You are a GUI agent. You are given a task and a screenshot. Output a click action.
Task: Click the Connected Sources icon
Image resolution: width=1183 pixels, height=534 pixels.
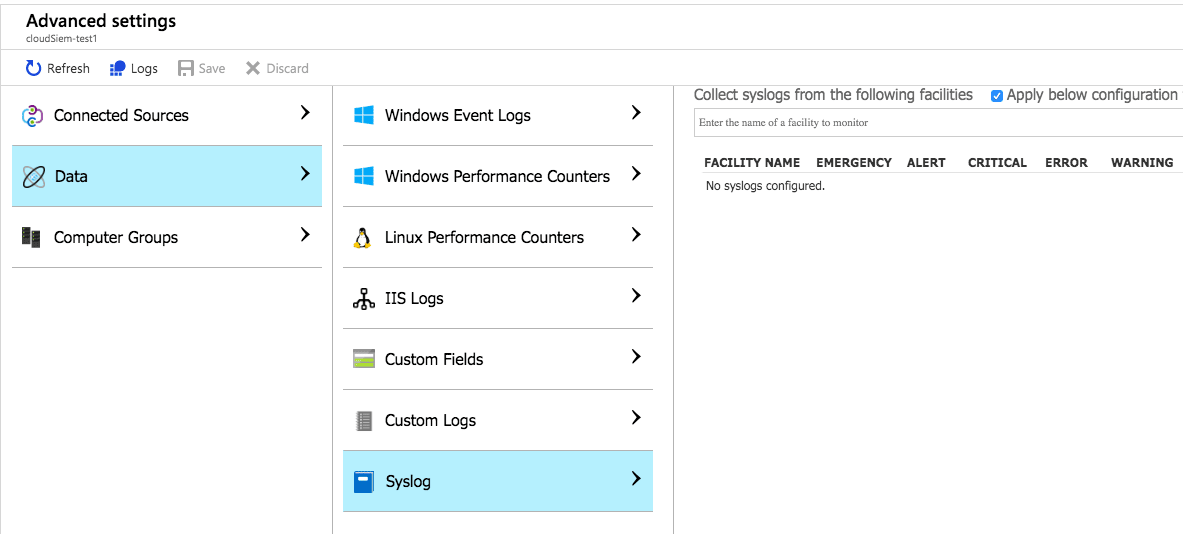coord(33,116)
